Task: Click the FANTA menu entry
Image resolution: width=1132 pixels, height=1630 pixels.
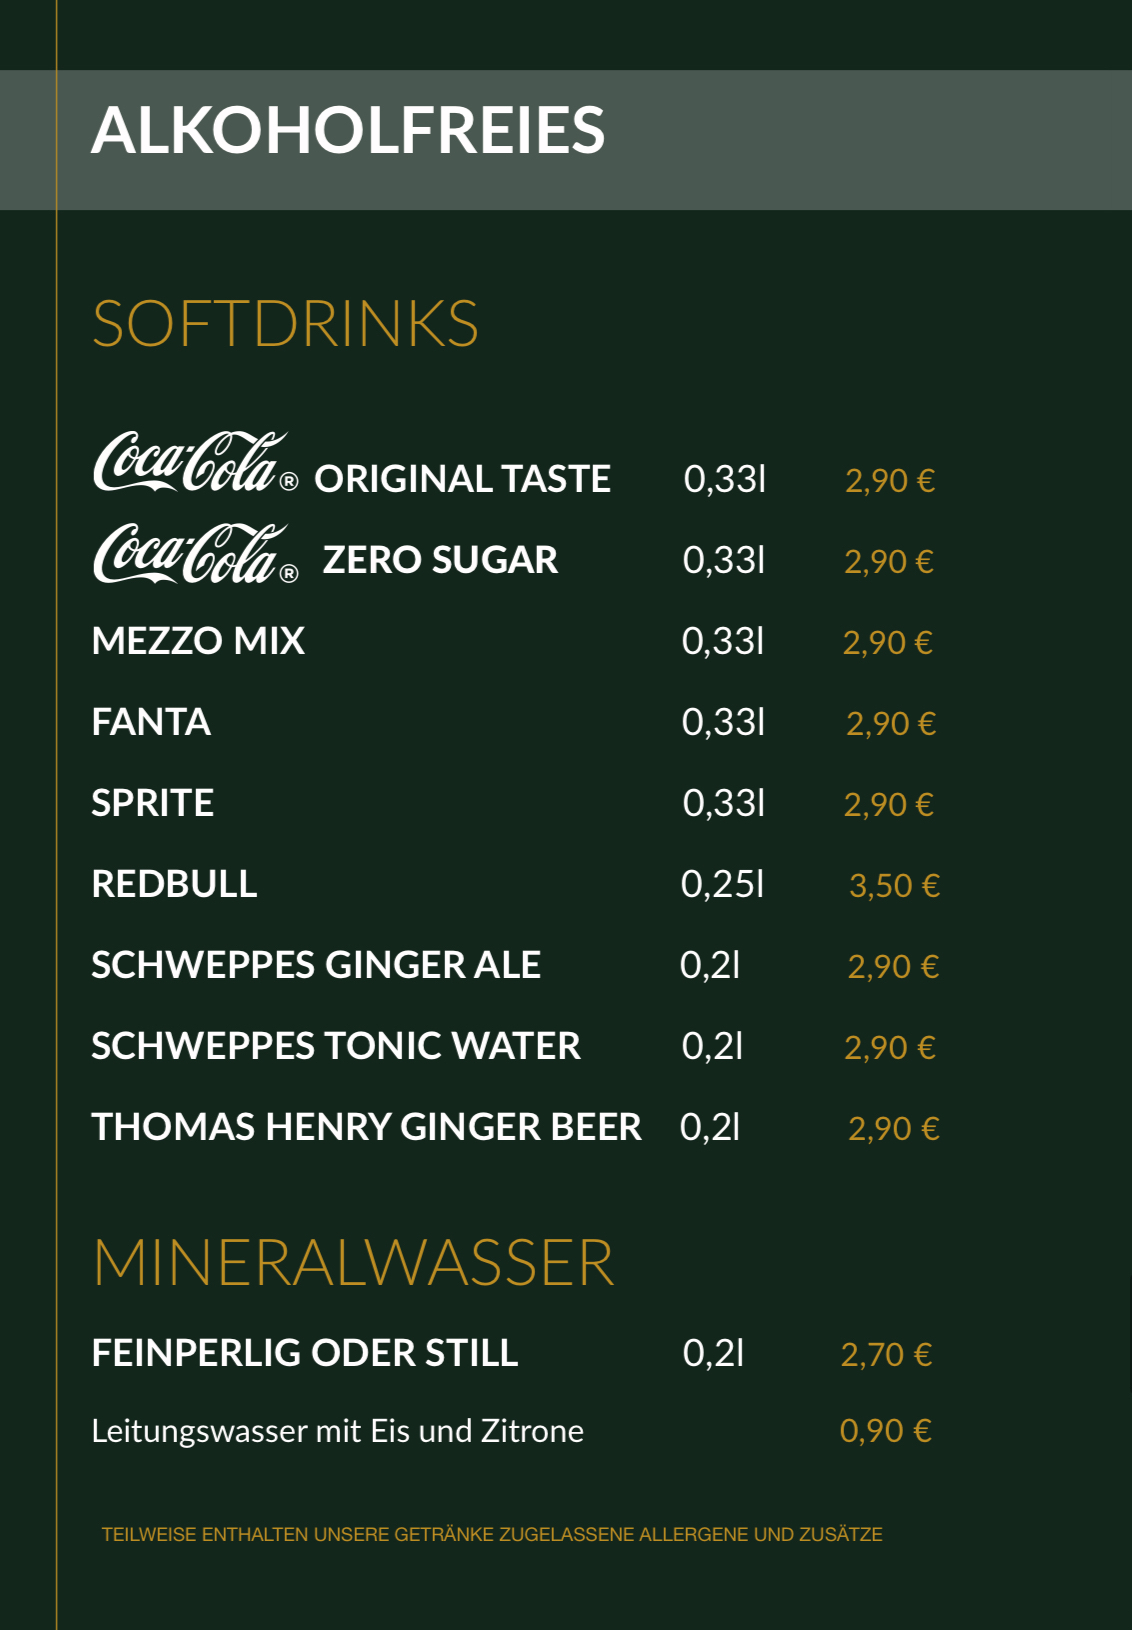Action: 151,722
